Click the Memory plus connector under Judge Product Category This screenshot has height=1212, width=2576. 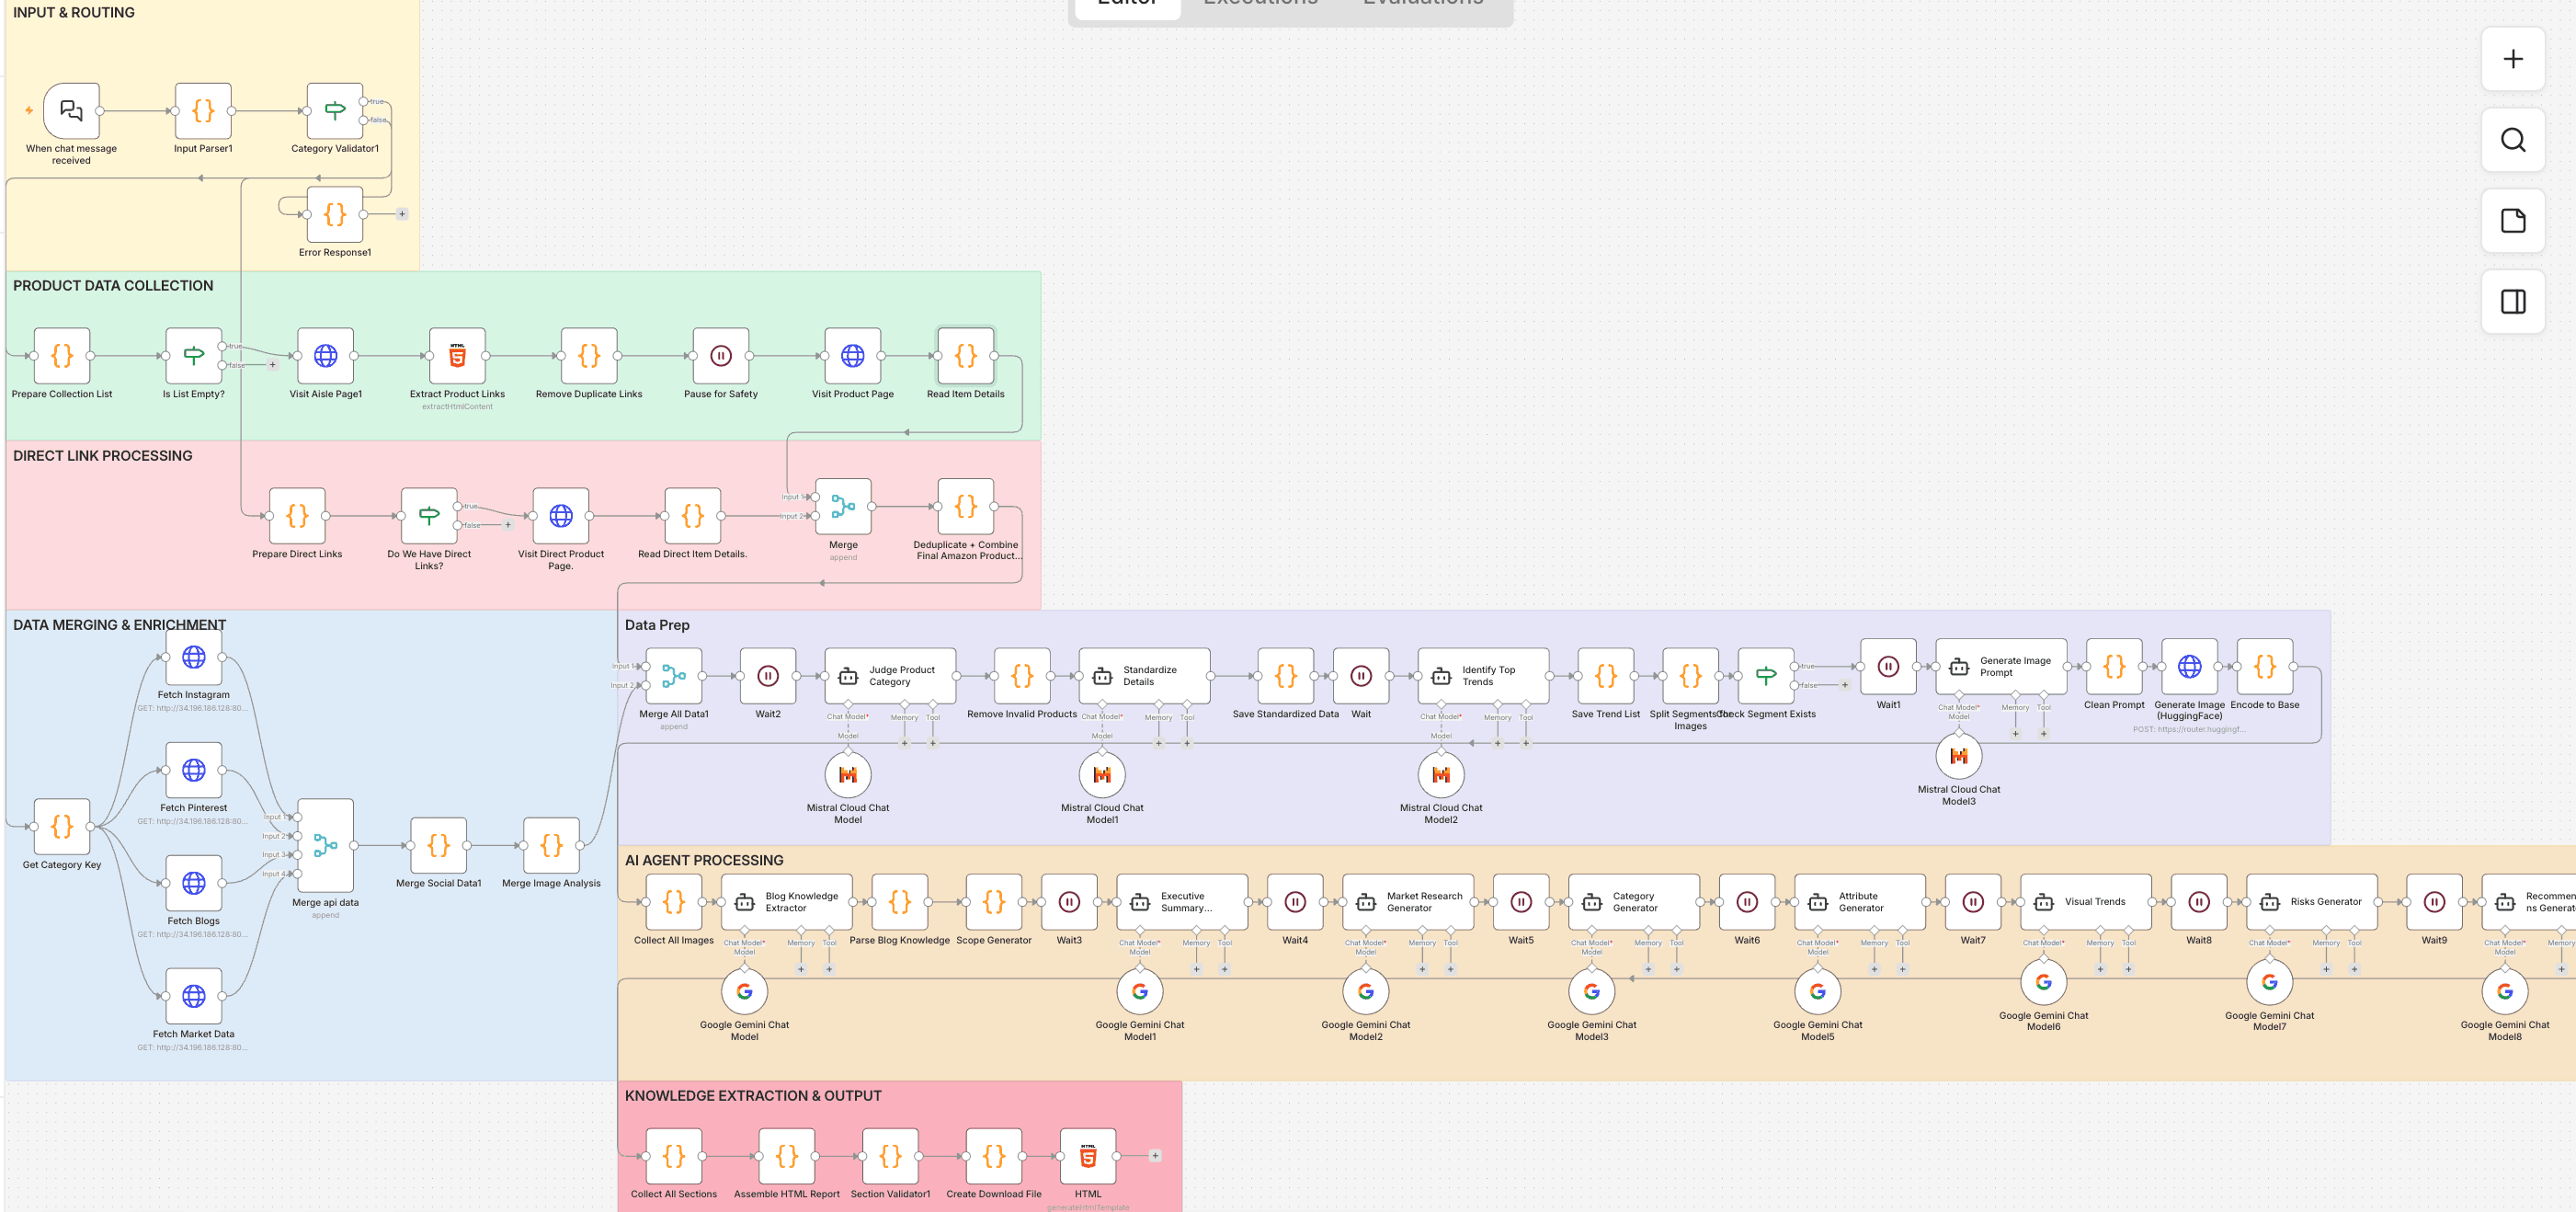click(904, 744)
